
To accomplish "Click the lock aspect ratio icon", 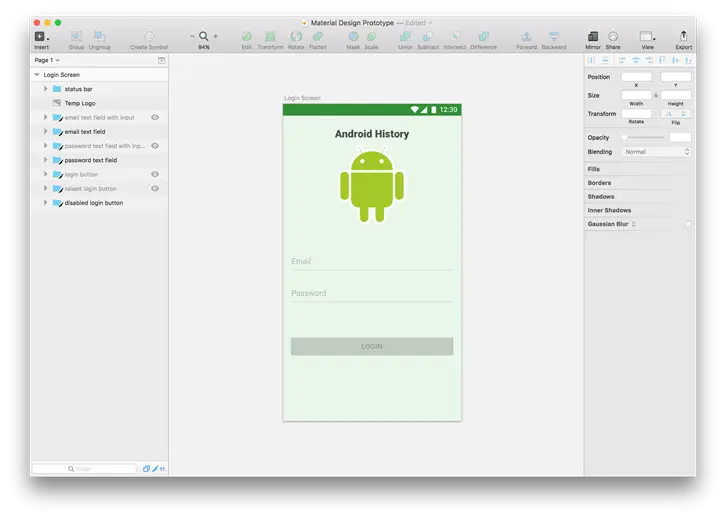I will pyautogui.click(x=656, y=95).
